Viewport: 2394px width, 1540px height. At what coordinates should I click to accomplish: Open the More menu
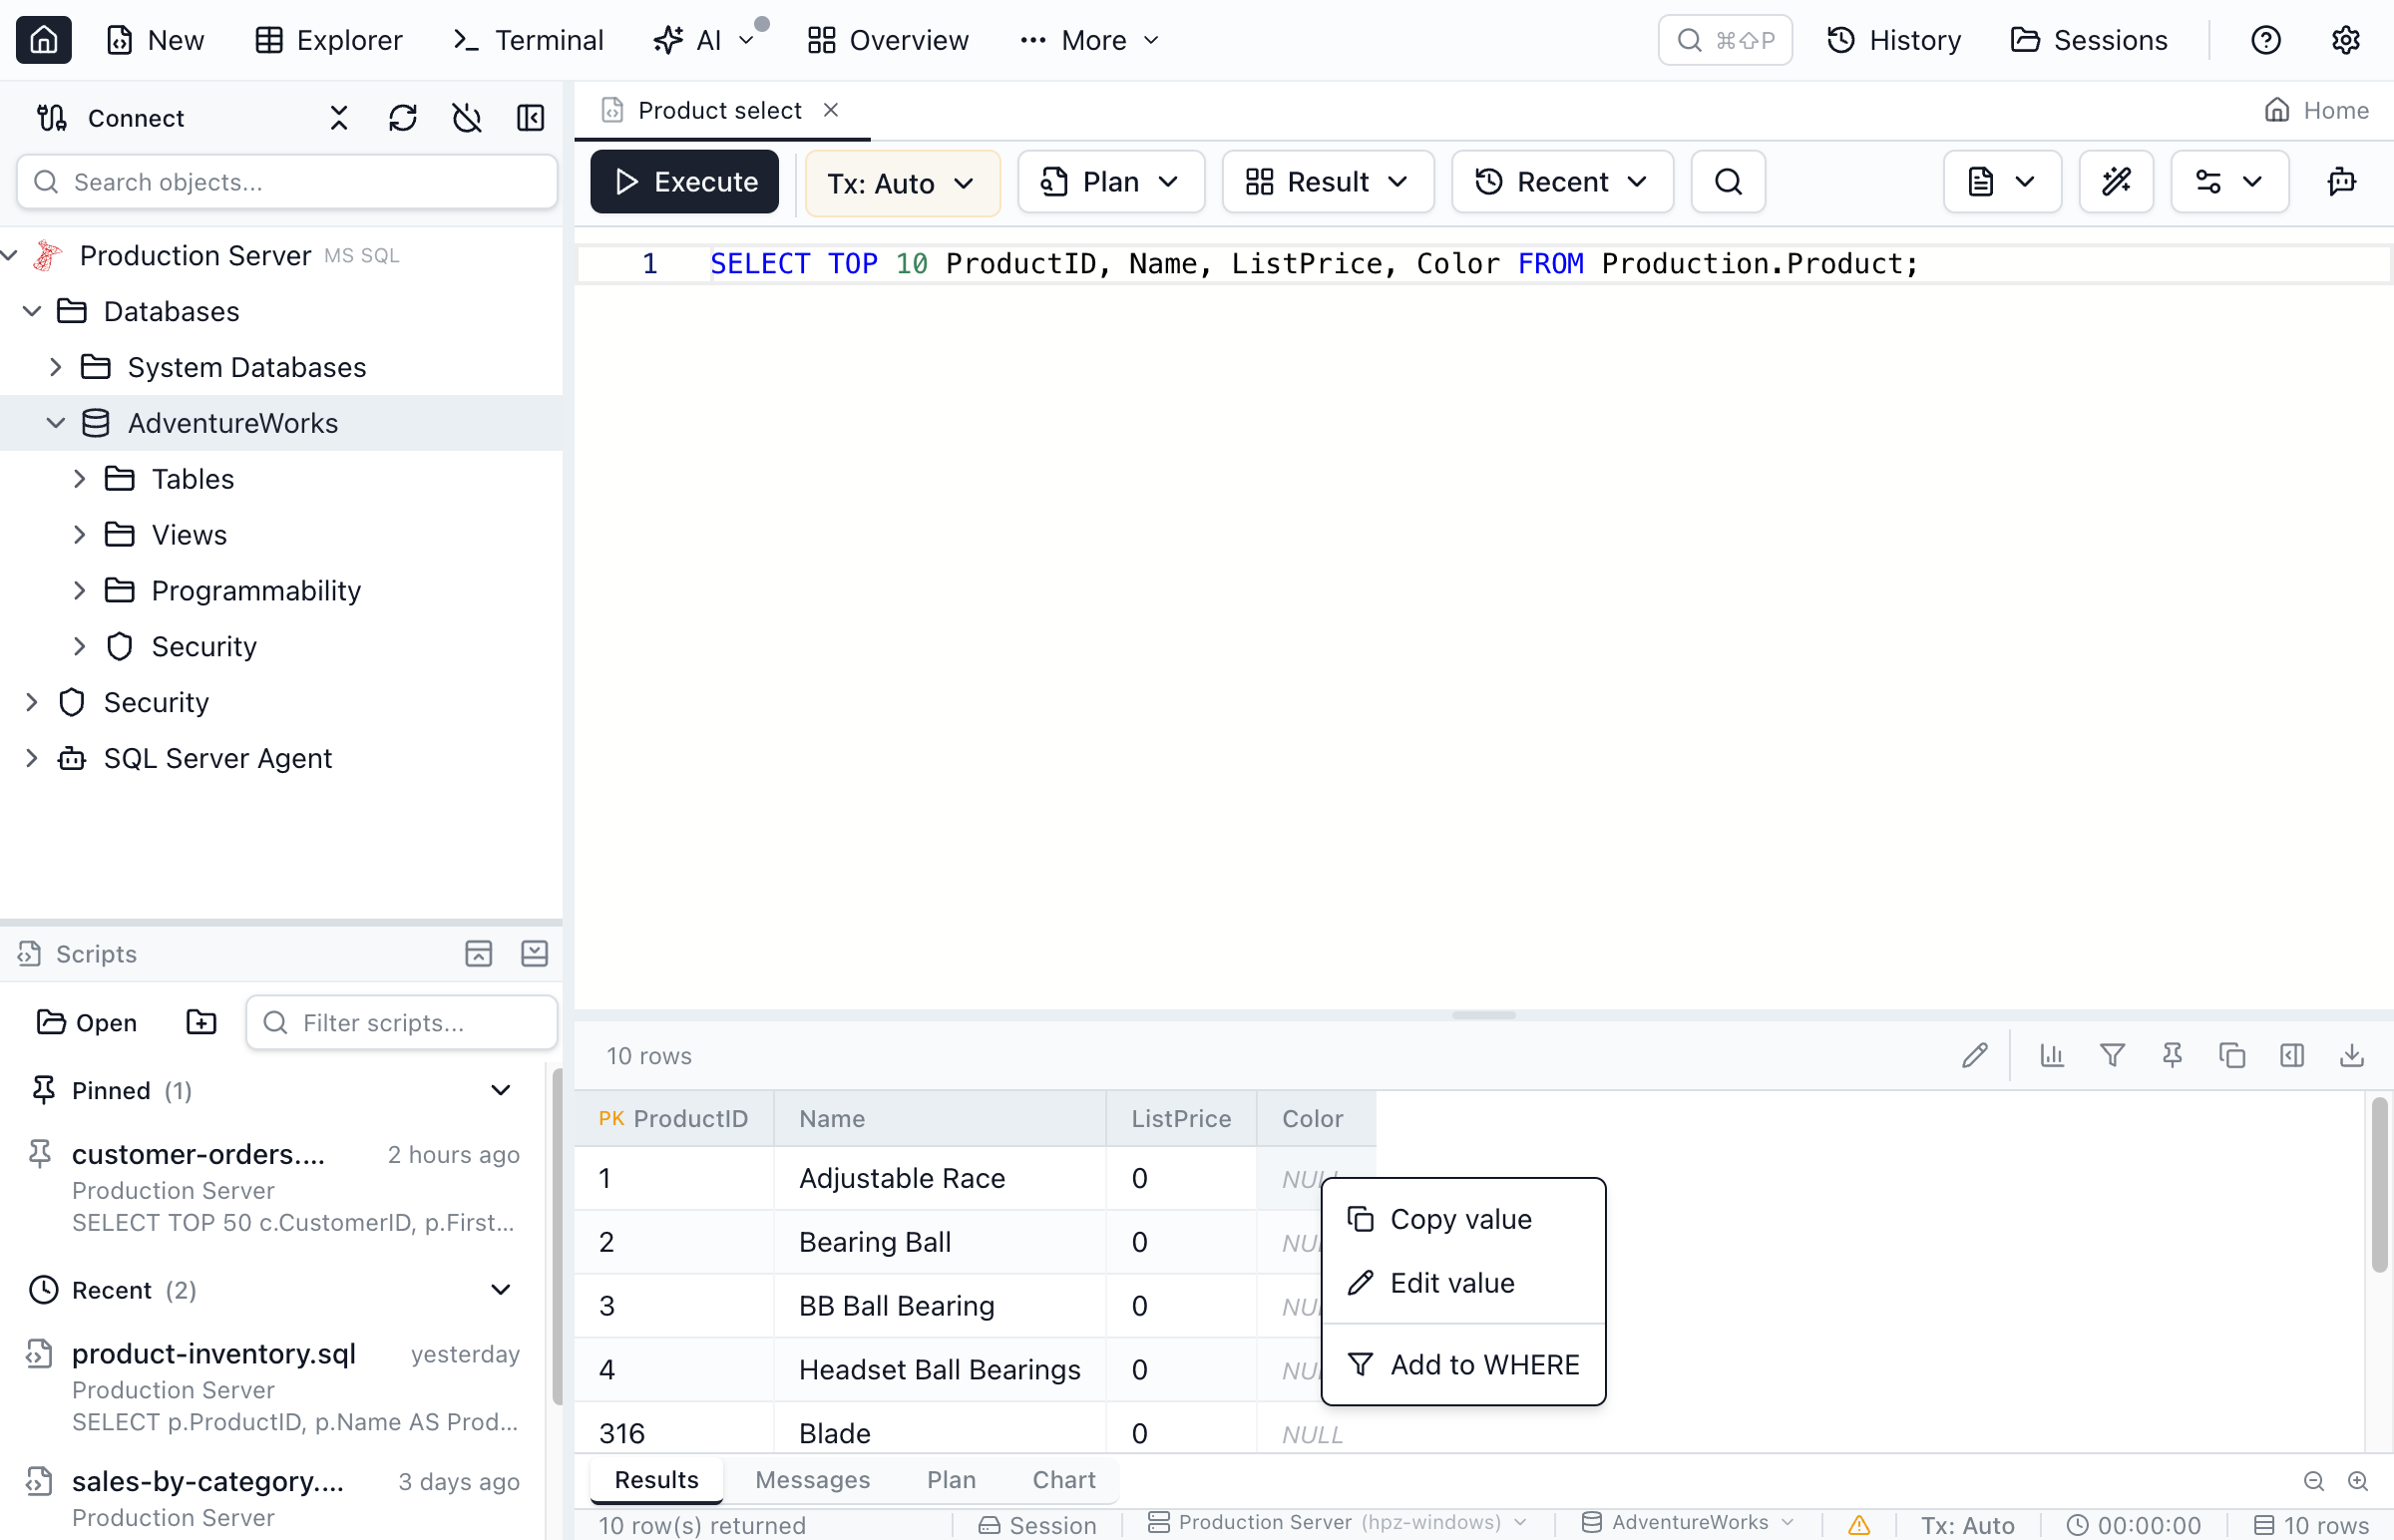(x=1089, y=40)
